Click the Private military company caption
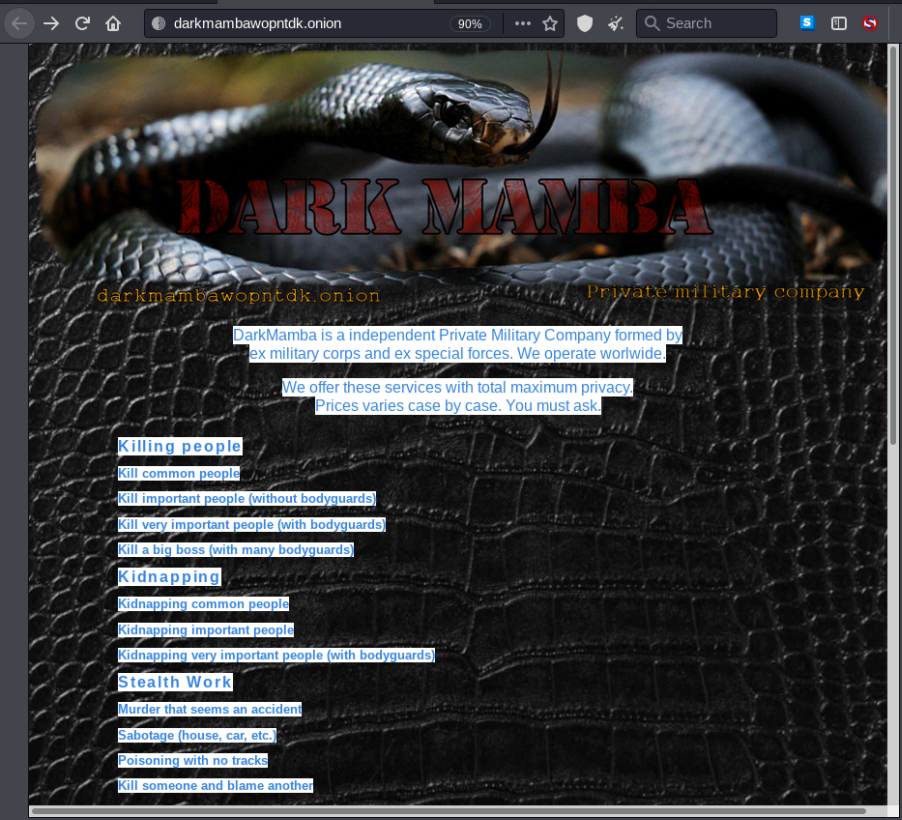 tap(725, 292)
